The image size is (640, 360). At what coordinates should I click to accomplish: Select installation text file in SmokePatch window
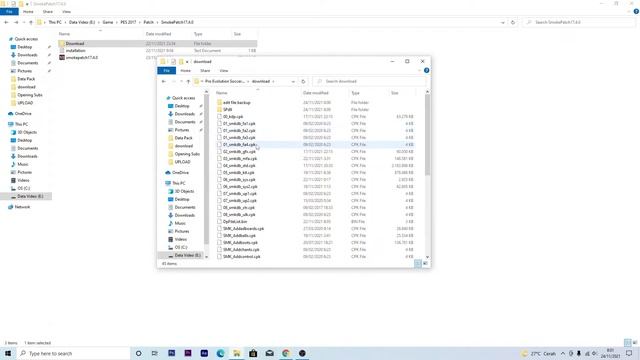click(76, 51)
